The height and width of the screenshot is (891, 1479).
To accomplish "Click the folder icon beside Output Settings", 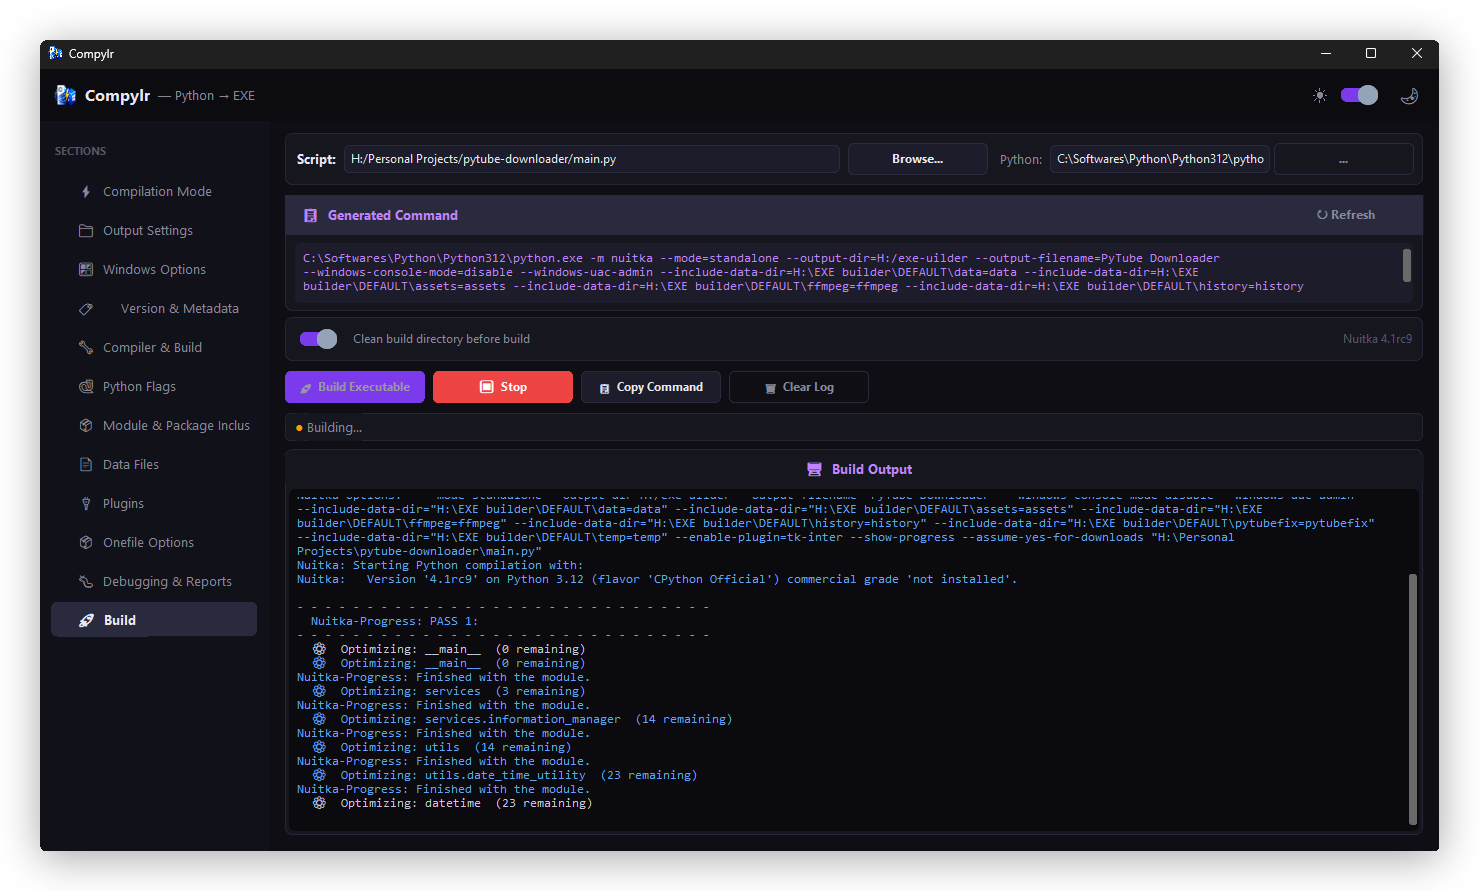I will [x=86, y=230].
